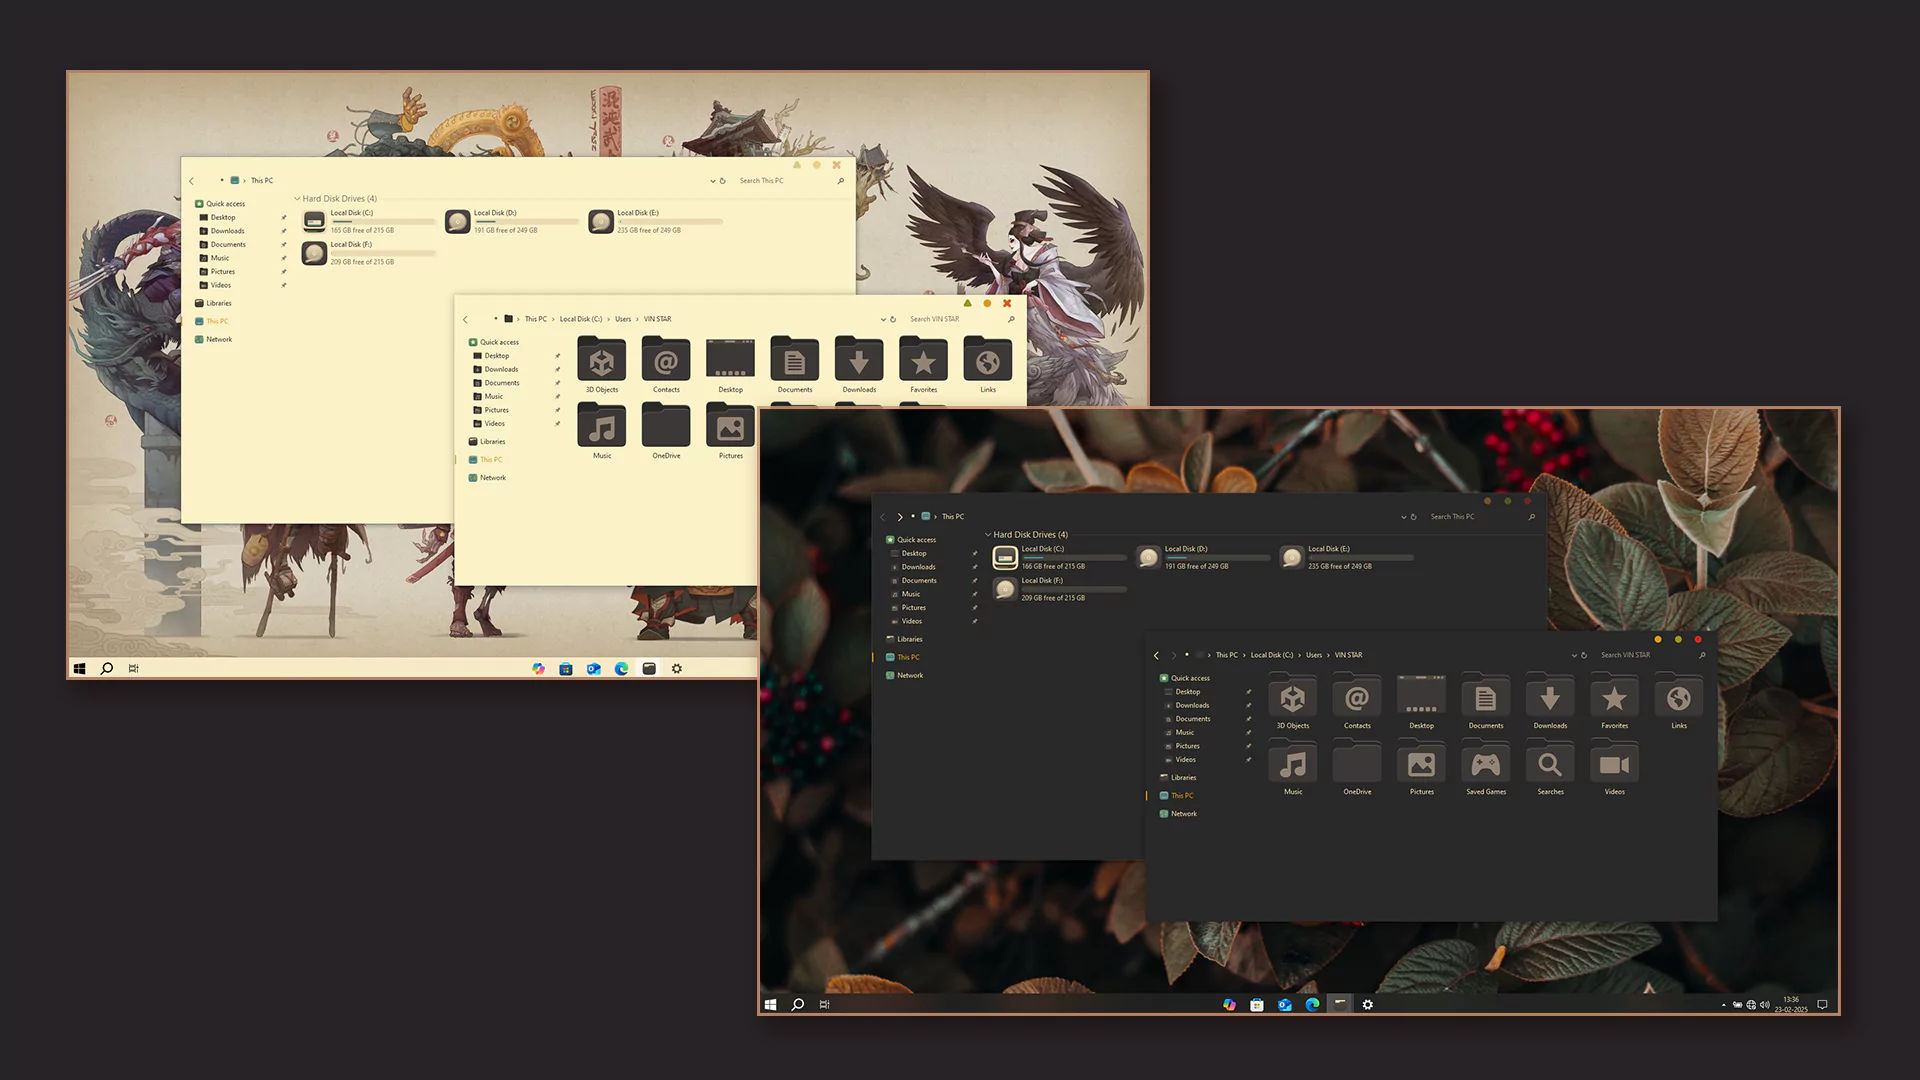
Task: Open Copilot from the taskbar
Action: coord(1229,1004)
